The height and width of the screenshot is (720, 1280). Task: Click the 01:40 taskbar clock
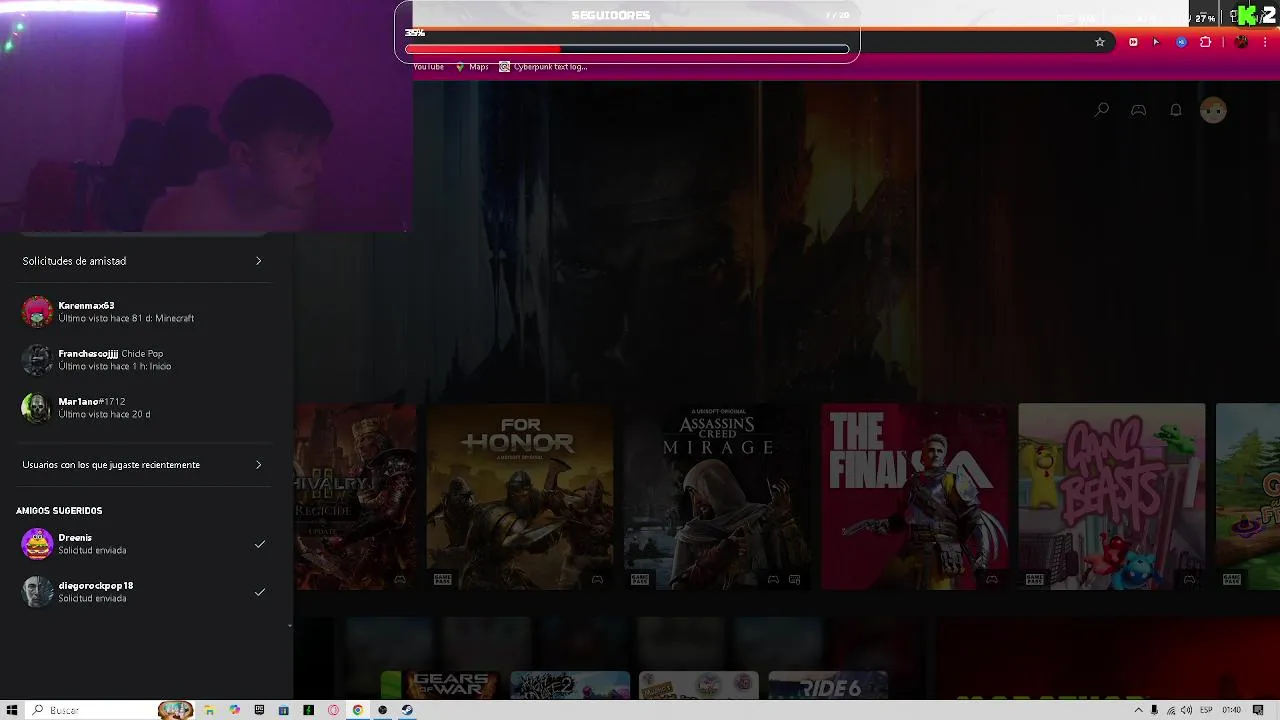coord(1231,710)
